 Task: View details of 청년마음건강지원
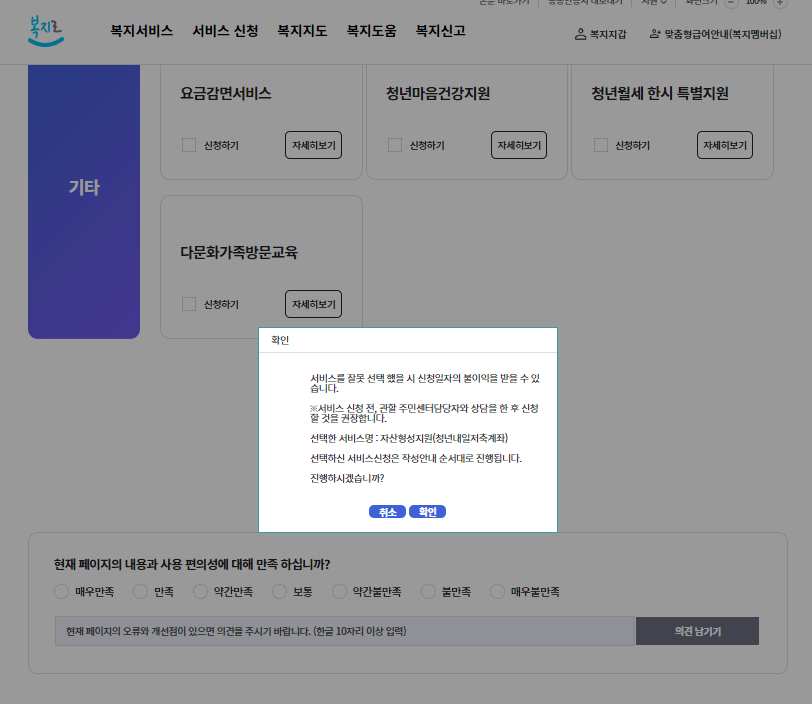519,145
